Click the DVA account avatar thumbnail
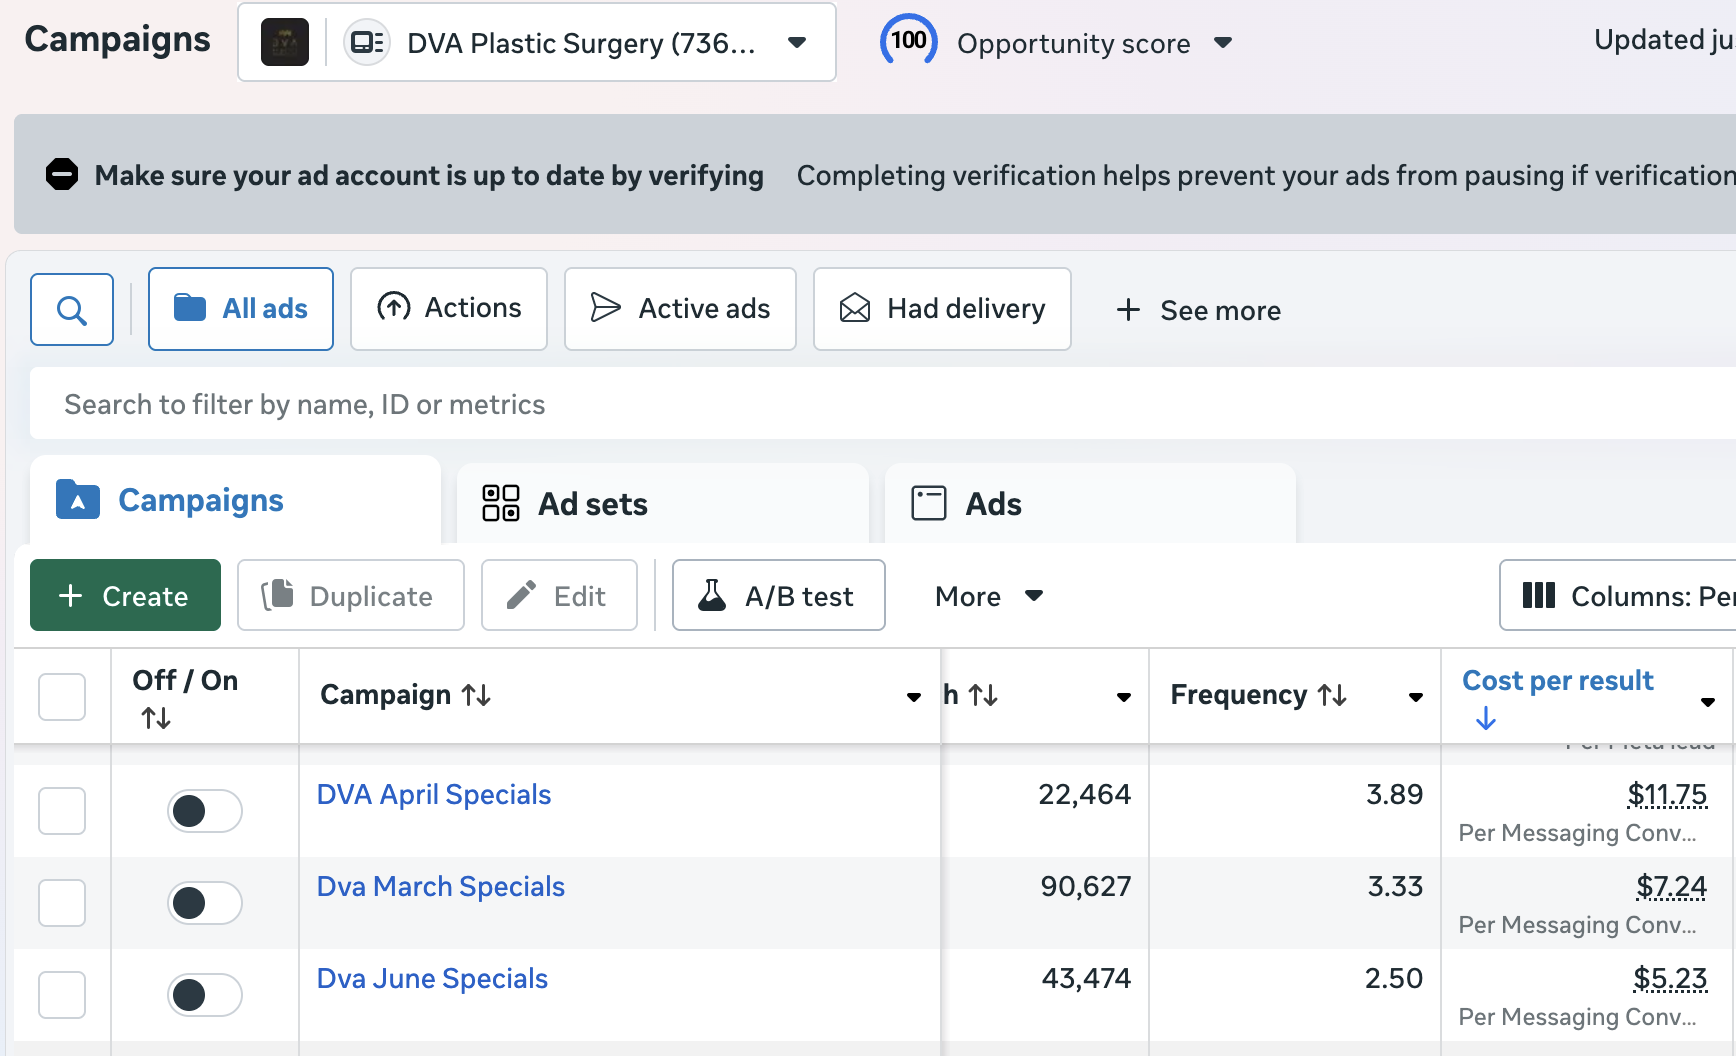Screen dimensions: 1736x1056 click(285, 43)
